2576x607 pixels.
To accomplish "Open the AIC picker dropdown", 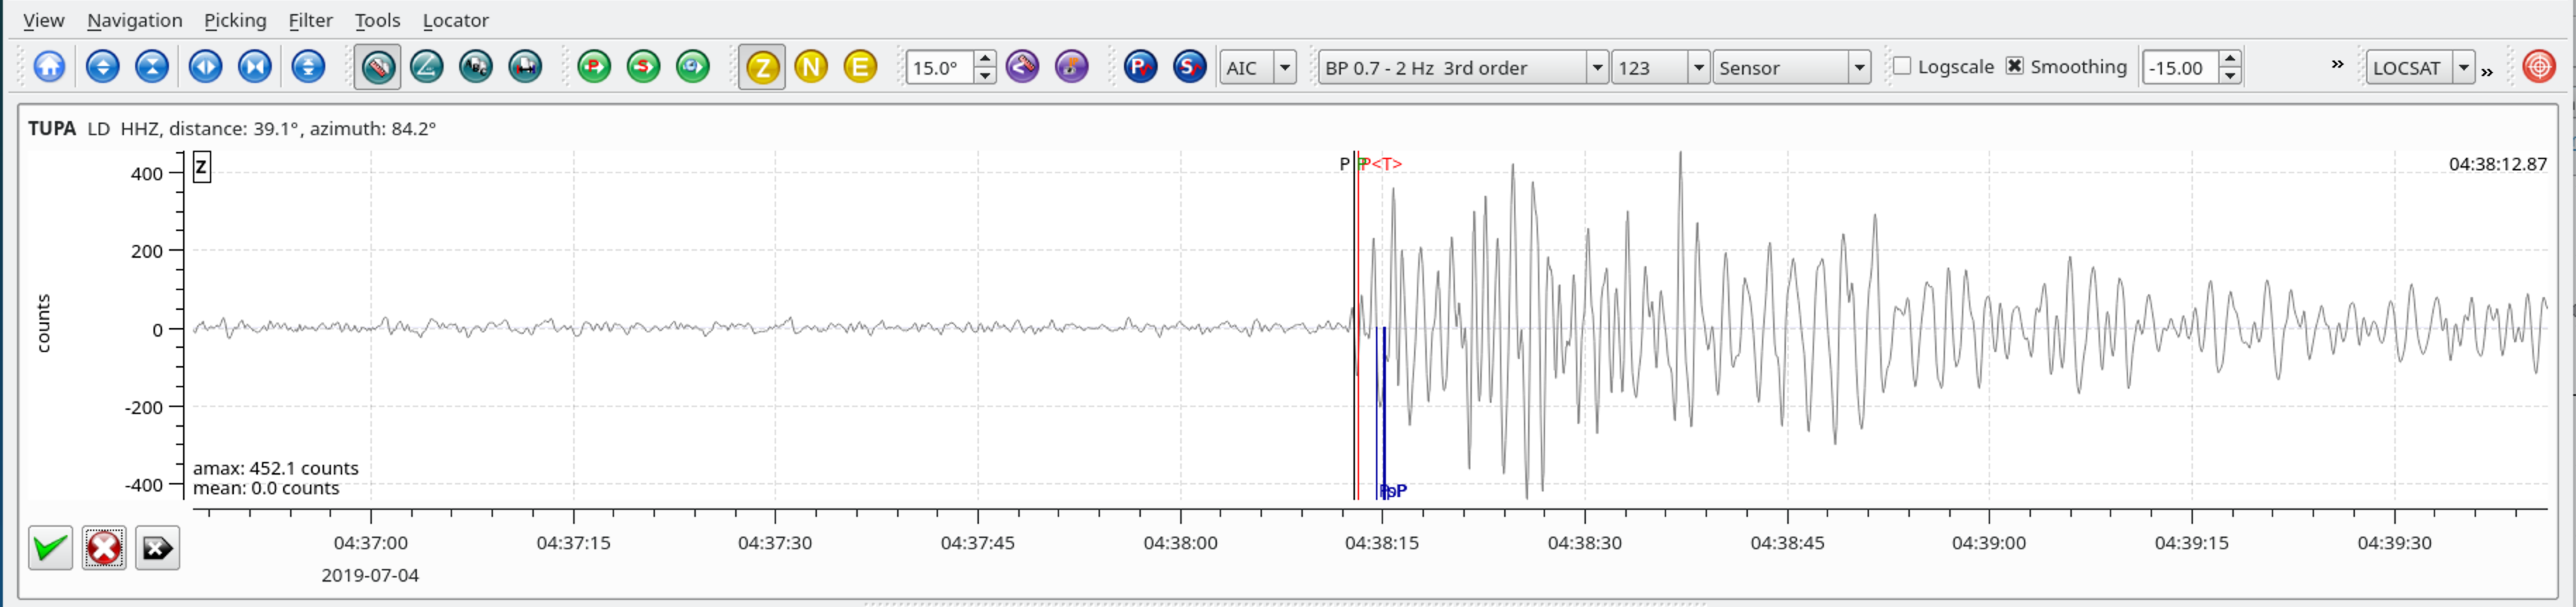I will pos(1258,67).
